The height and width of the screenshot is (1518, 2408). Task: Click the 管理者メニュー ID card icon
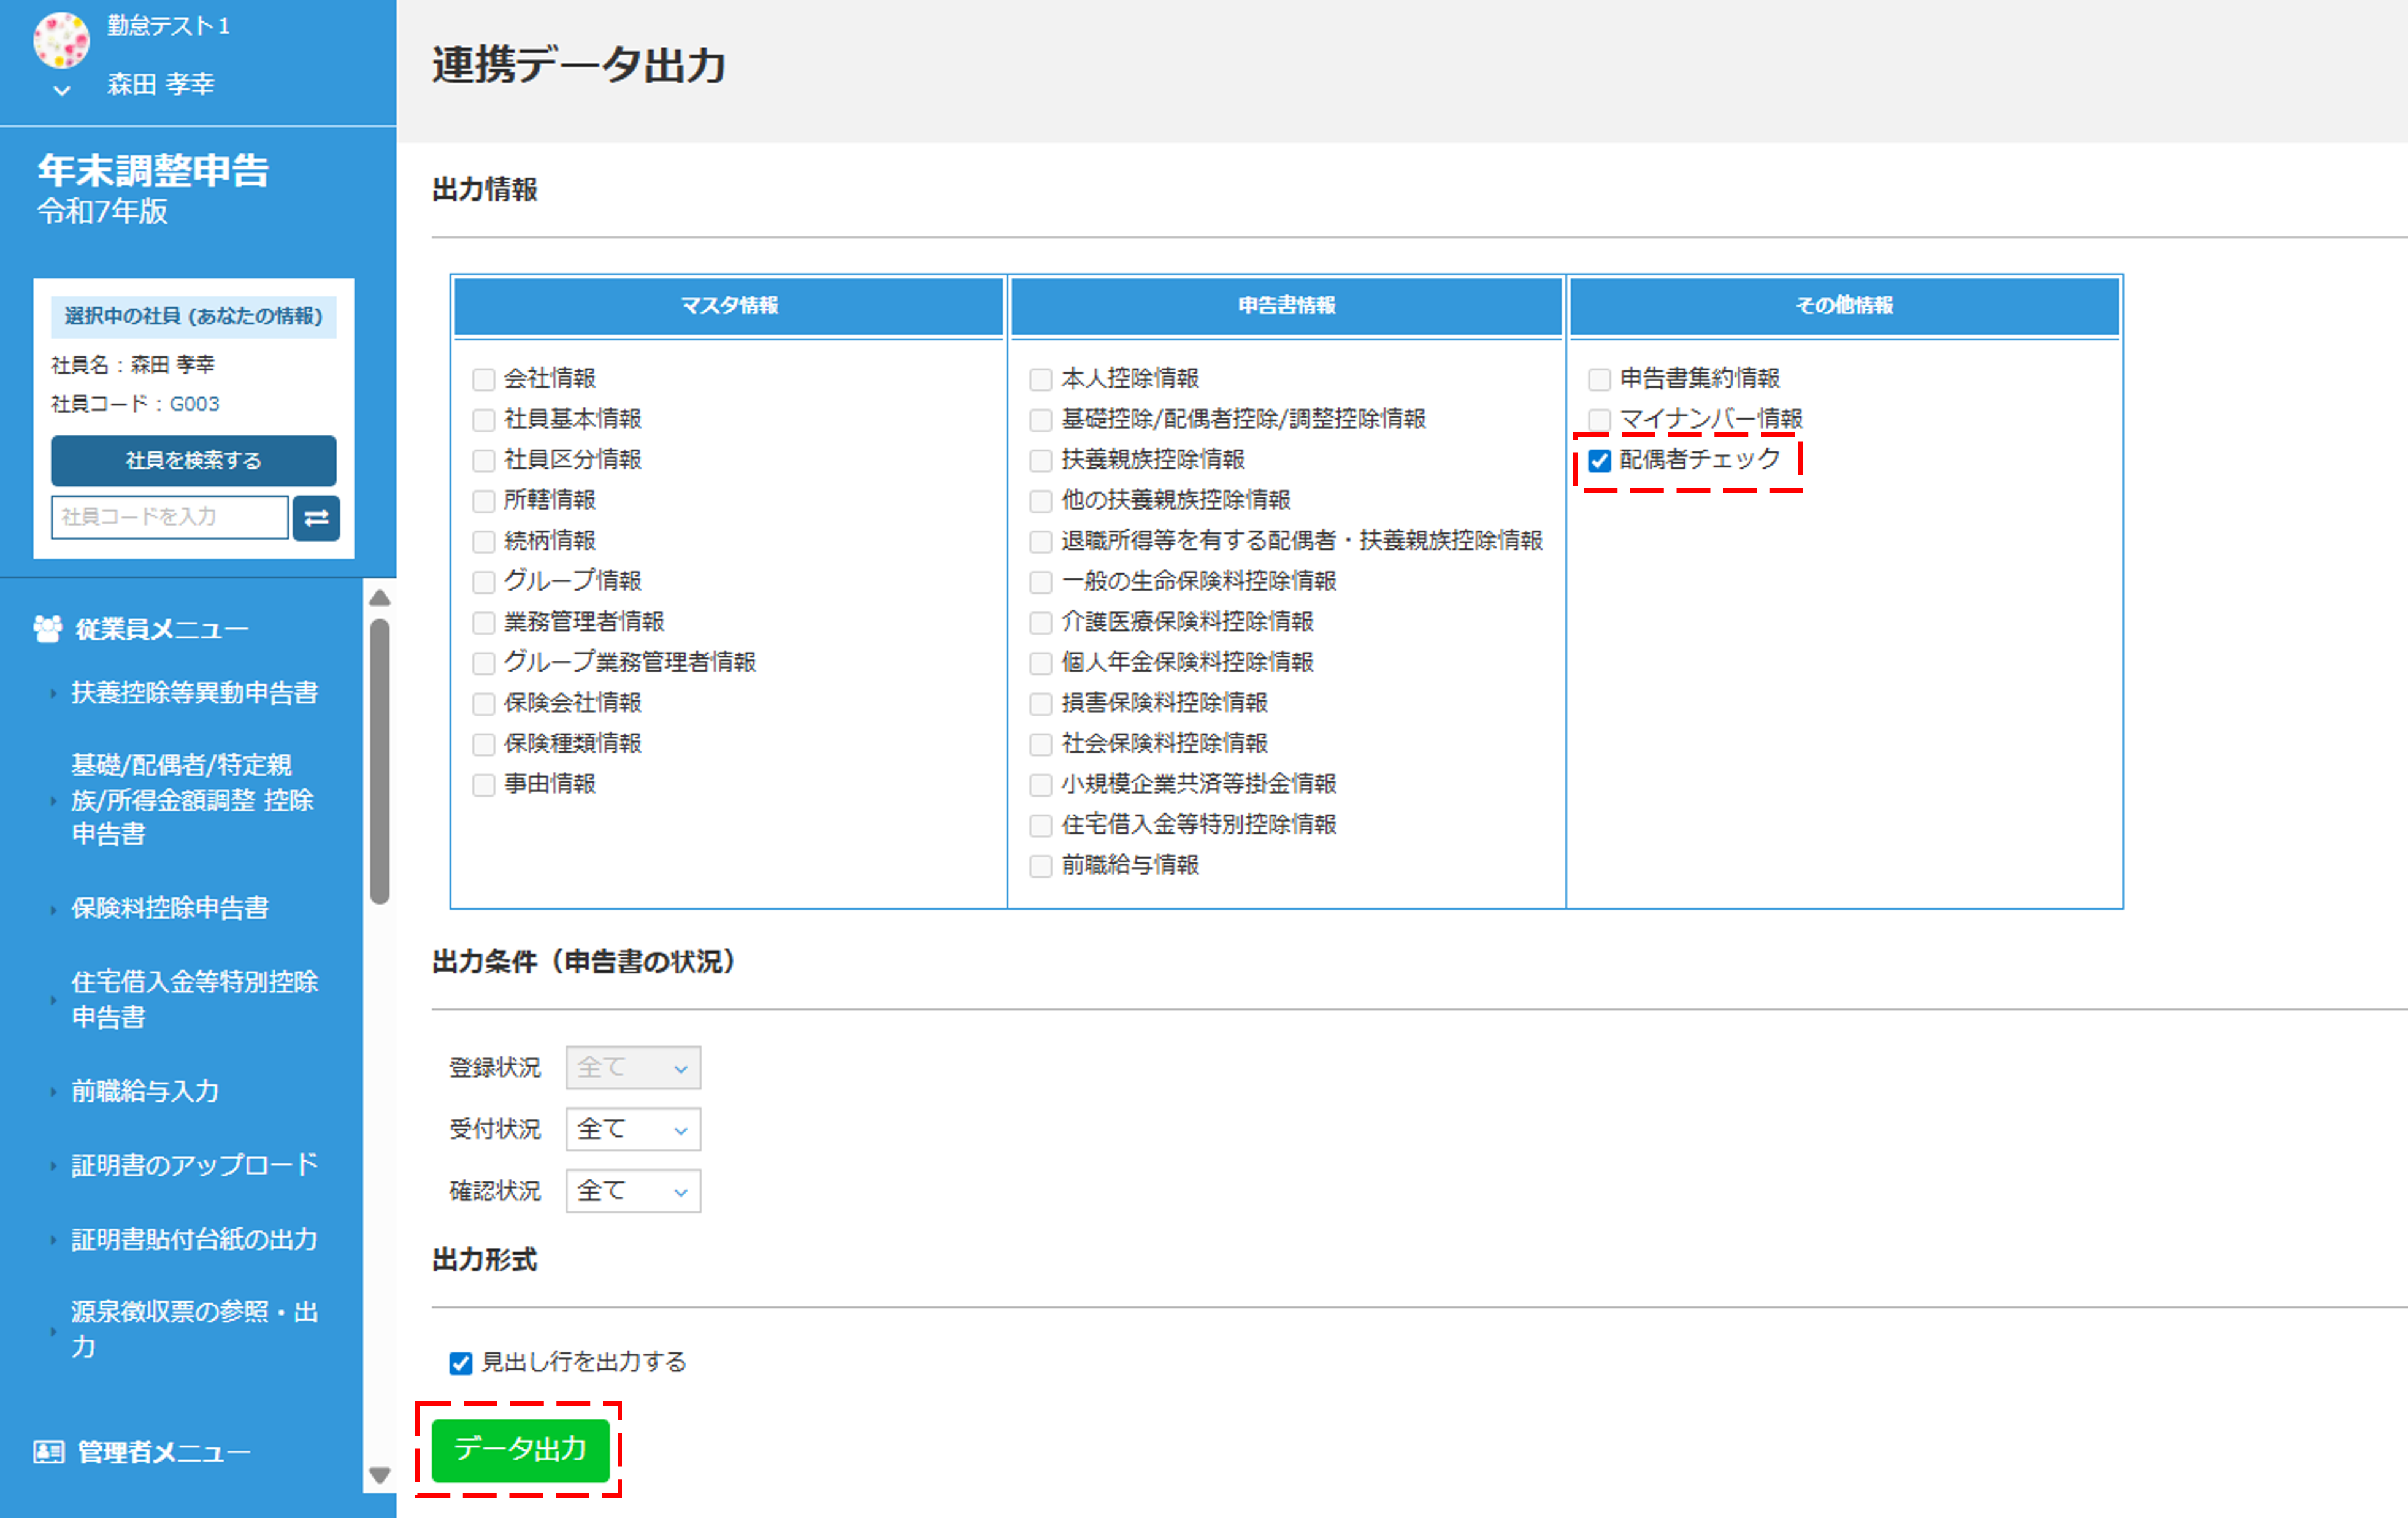pos(48,1451)
